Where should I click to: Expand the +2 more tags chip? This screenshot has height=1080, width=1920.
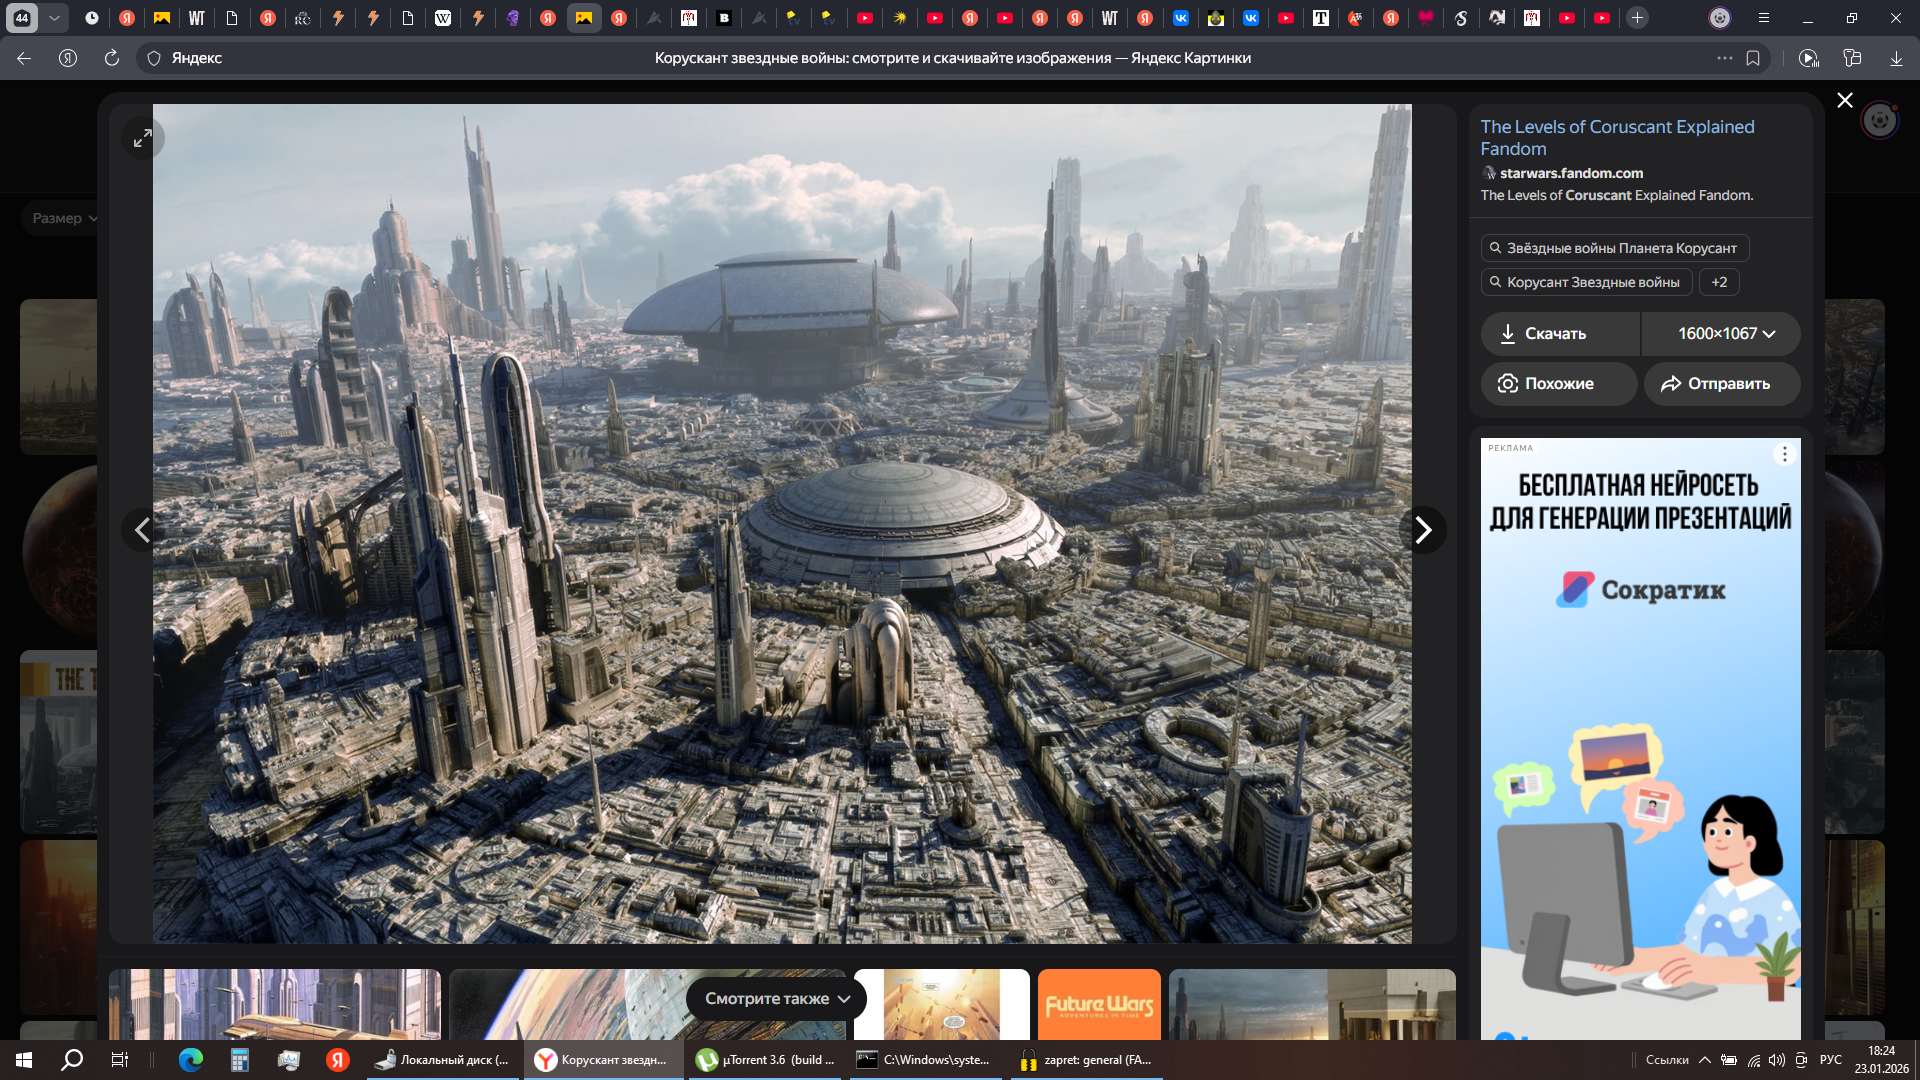1719,282
